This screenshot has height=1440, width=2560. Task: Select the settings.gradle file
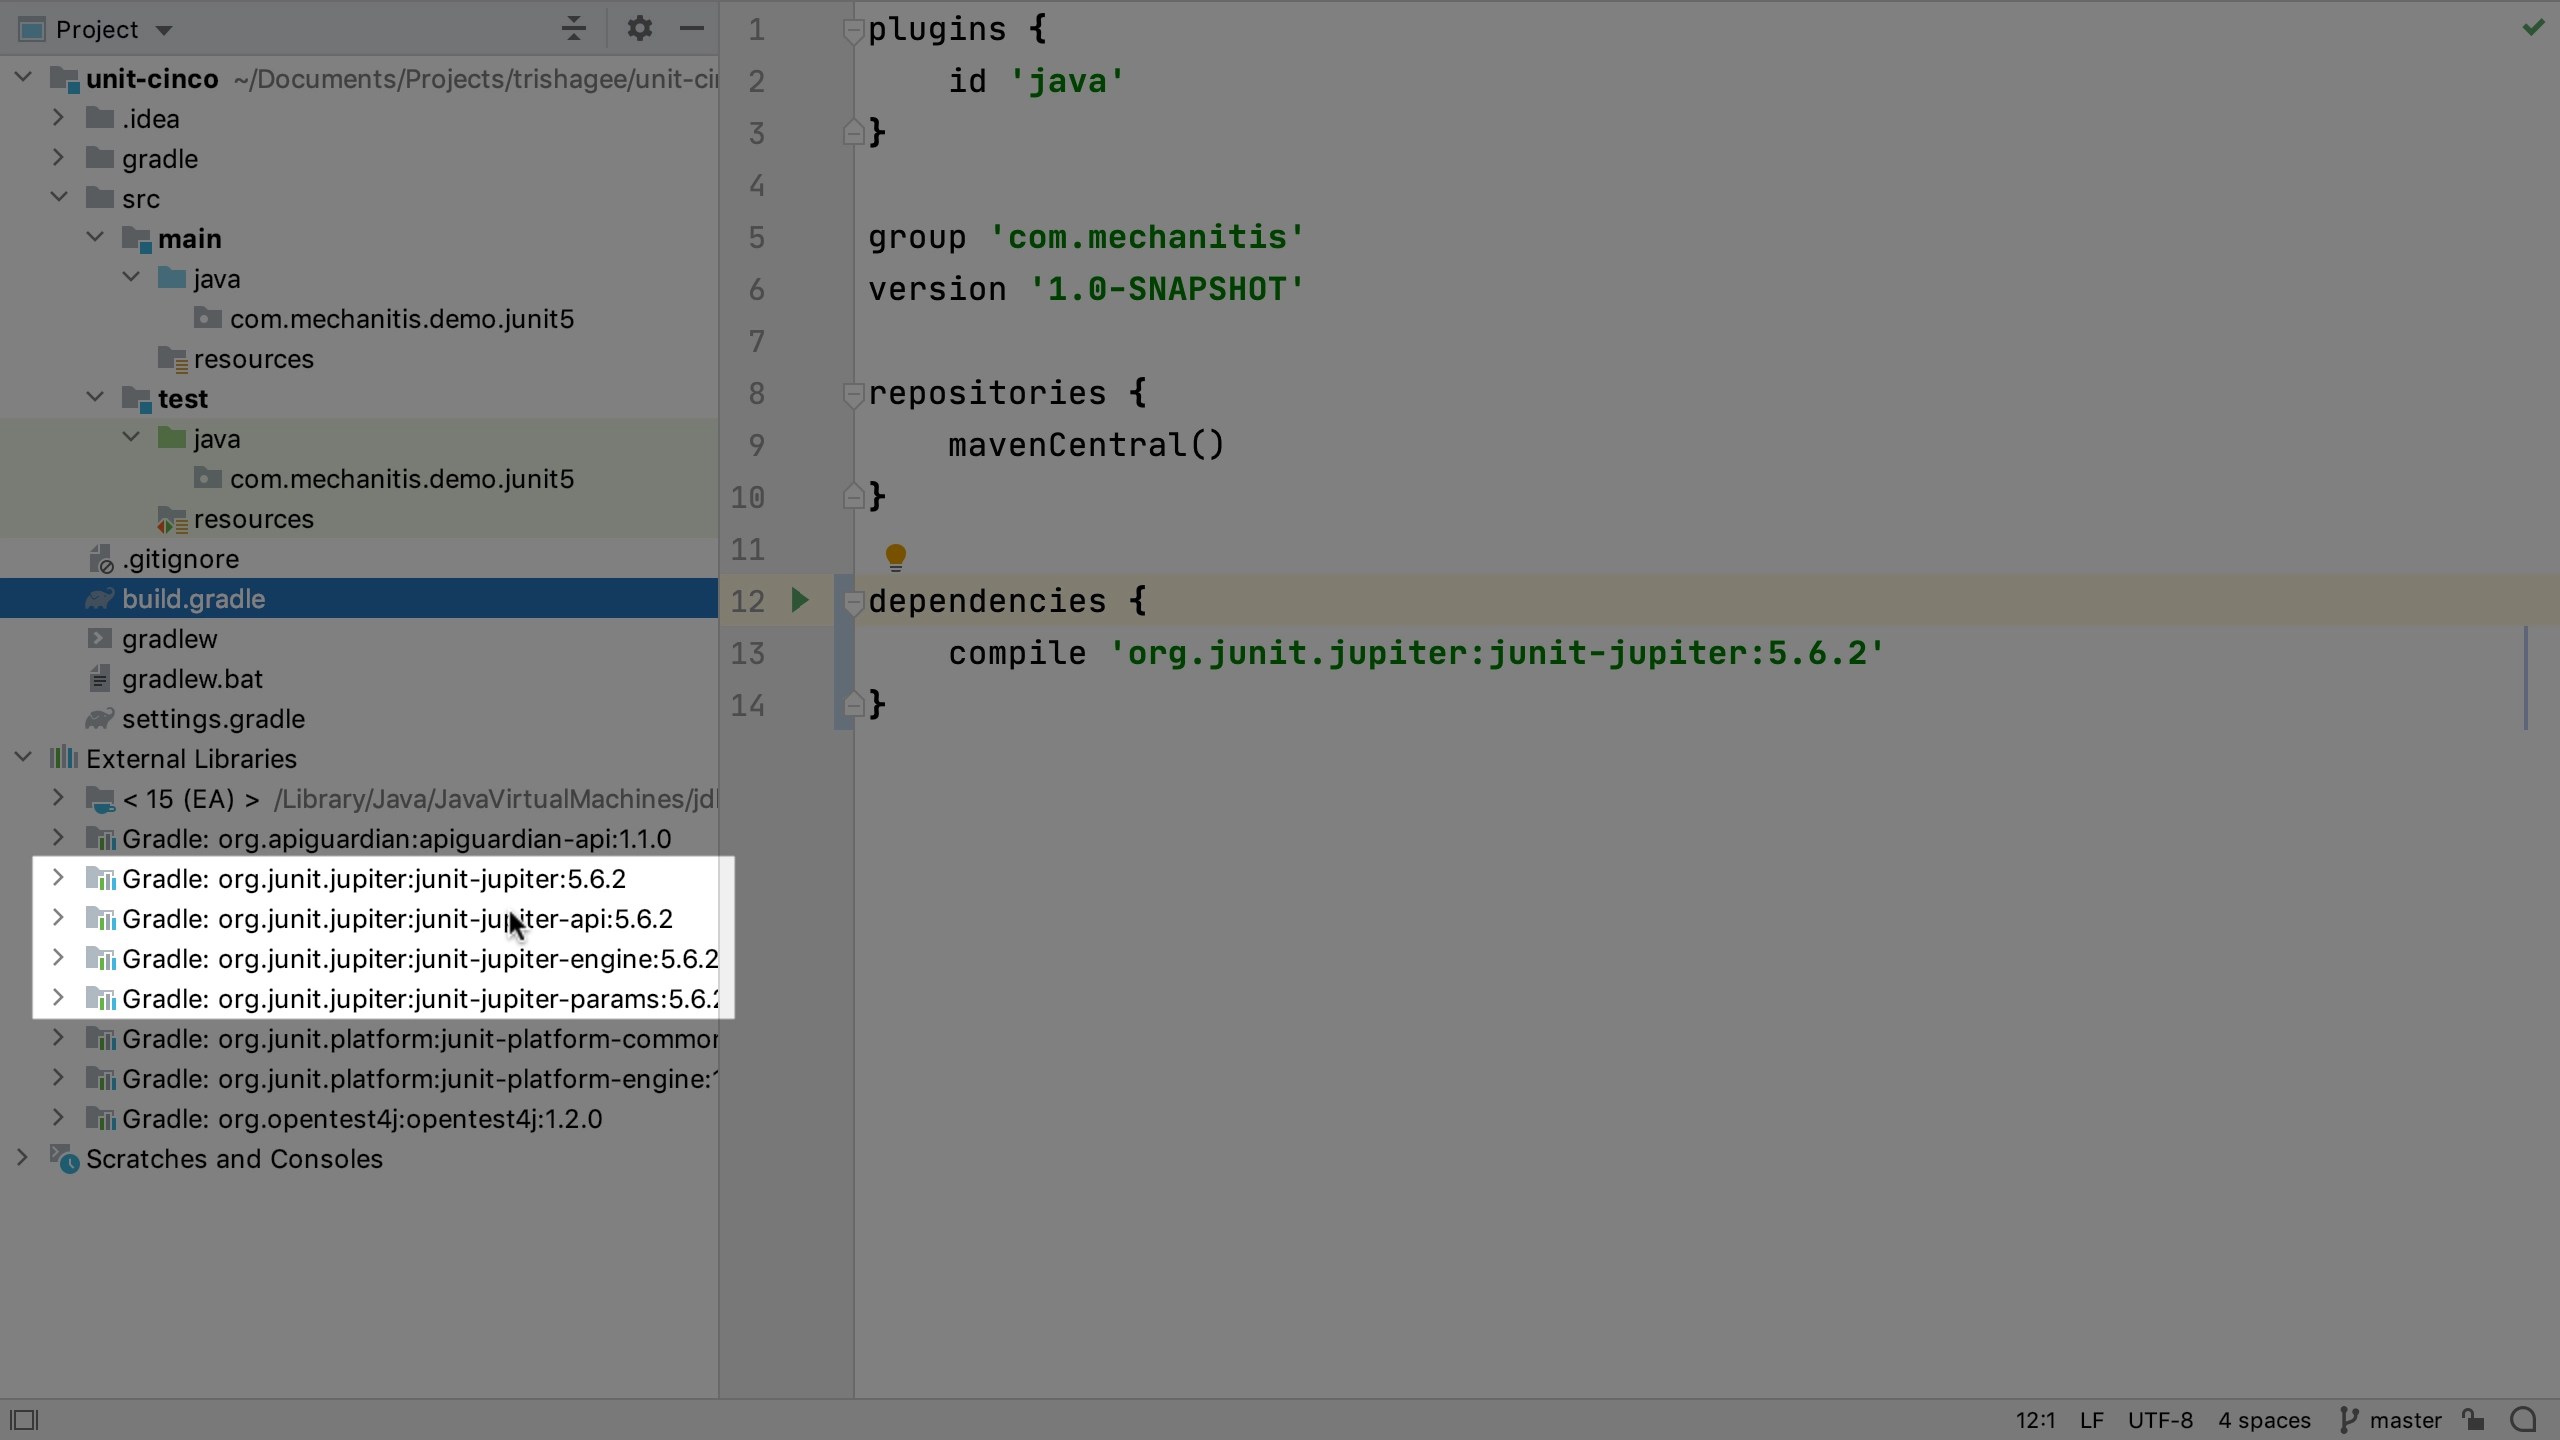[214, 718]
